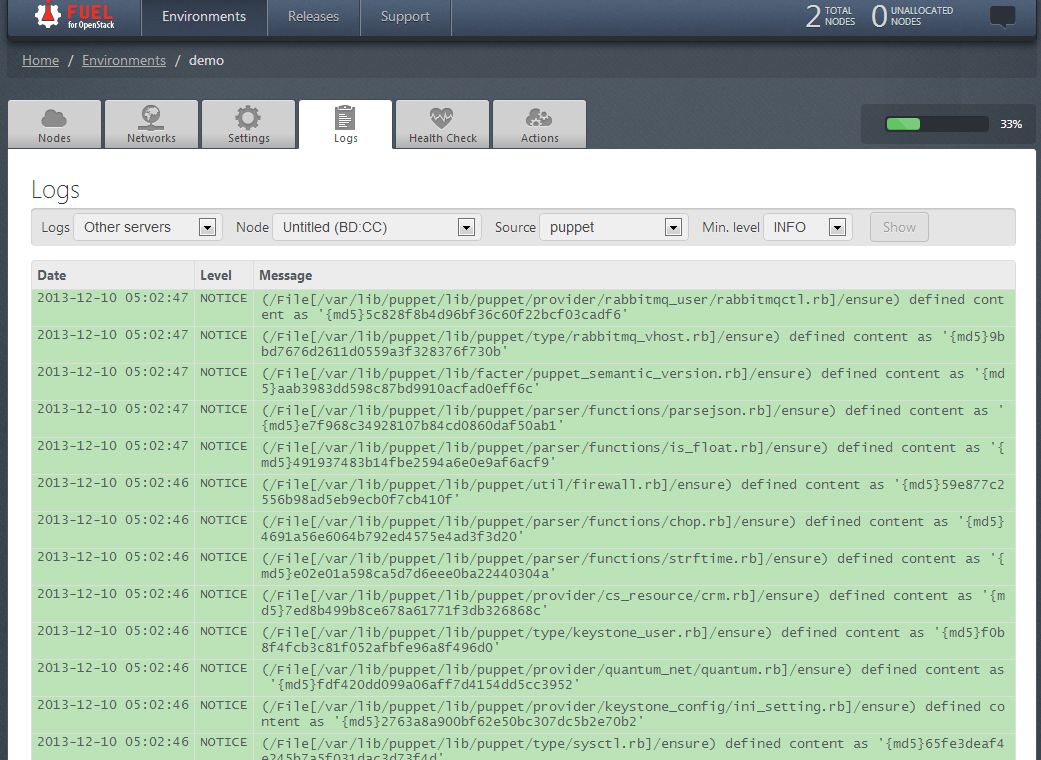1041x760 pixels.
Task: Select the puppet_semantic_version.rb log message
Action: 633,381
